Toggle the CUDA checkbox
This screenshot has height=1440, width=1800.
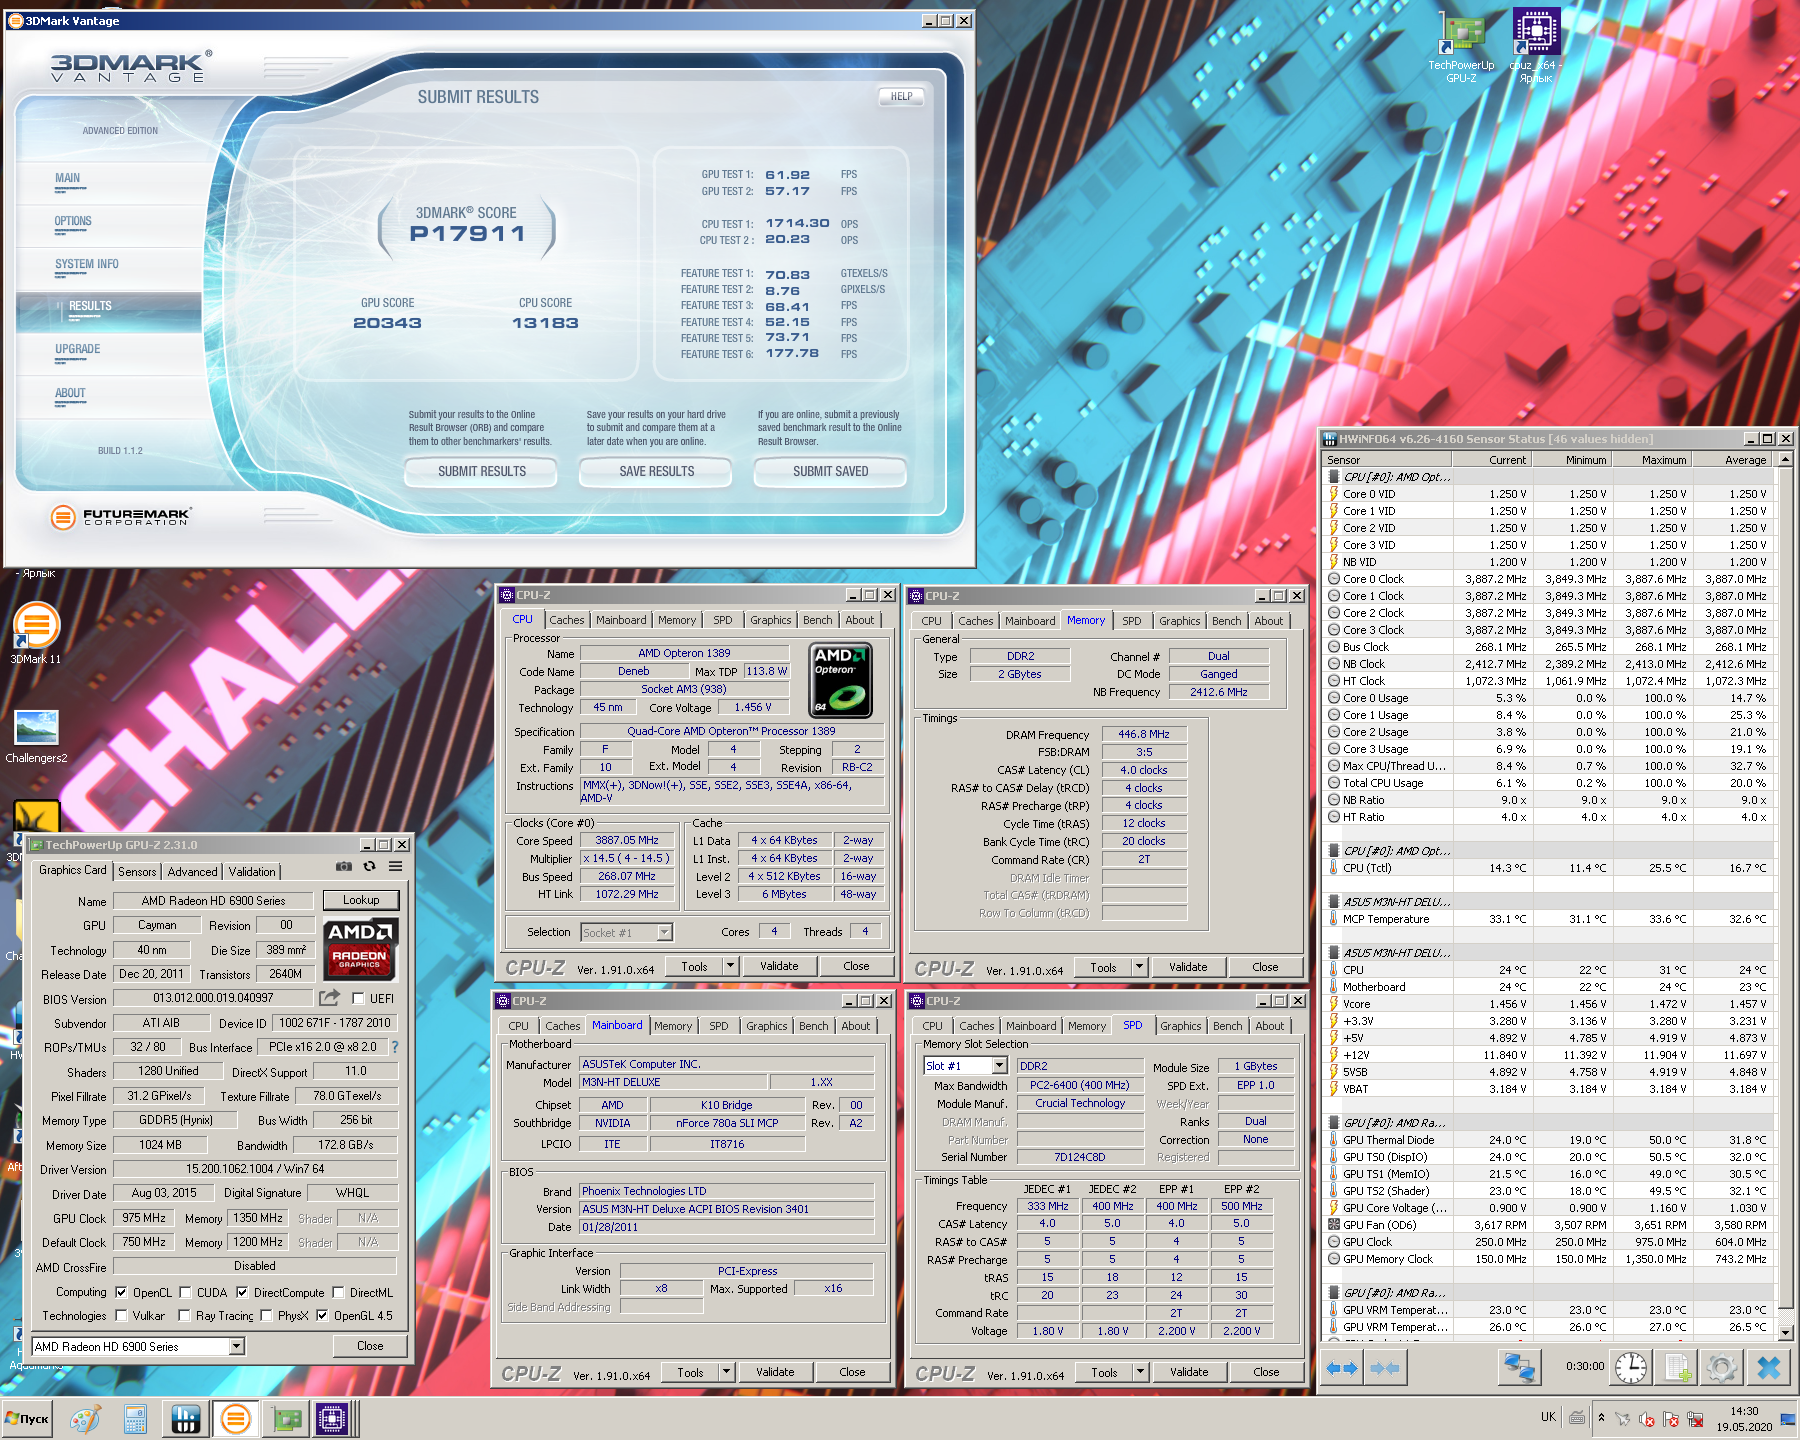[x=185, y=1292]
